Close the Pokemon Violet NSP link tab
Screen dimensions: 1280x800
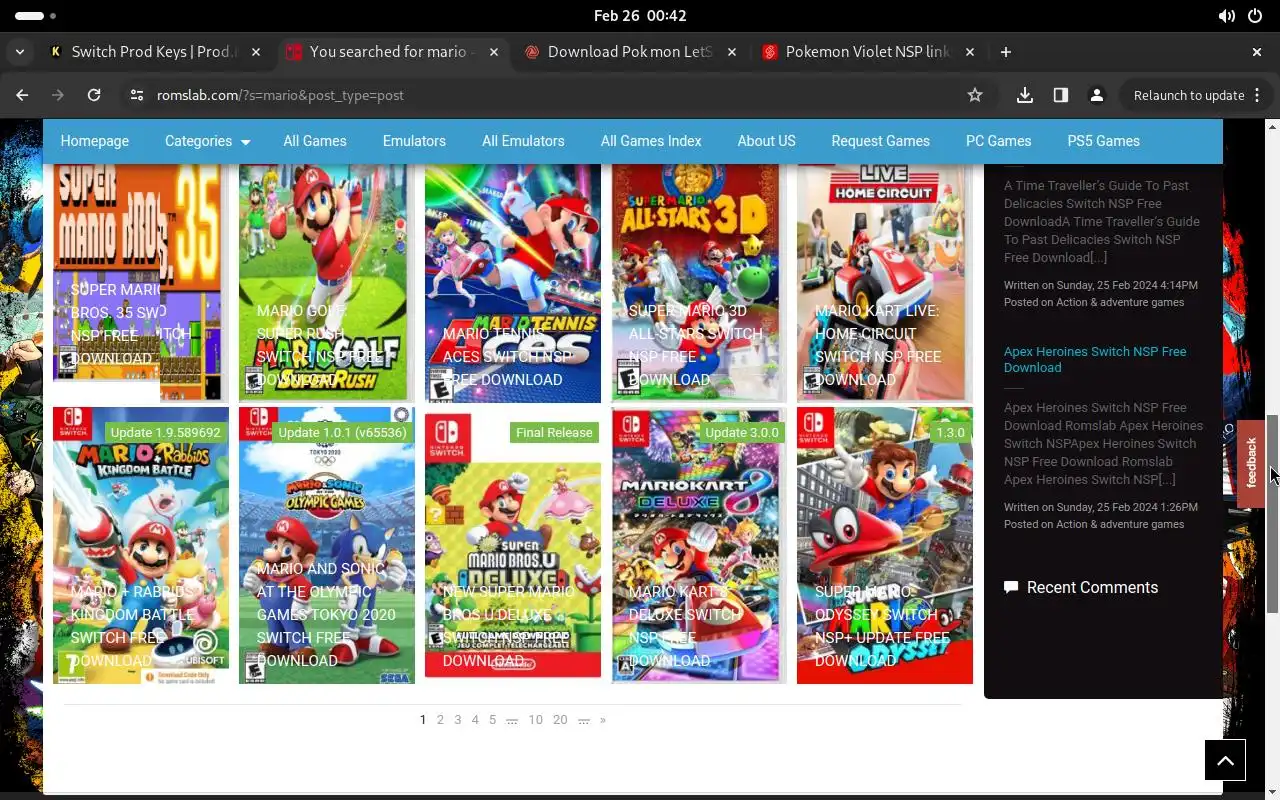pyautogui.click(x=970, y=52)
